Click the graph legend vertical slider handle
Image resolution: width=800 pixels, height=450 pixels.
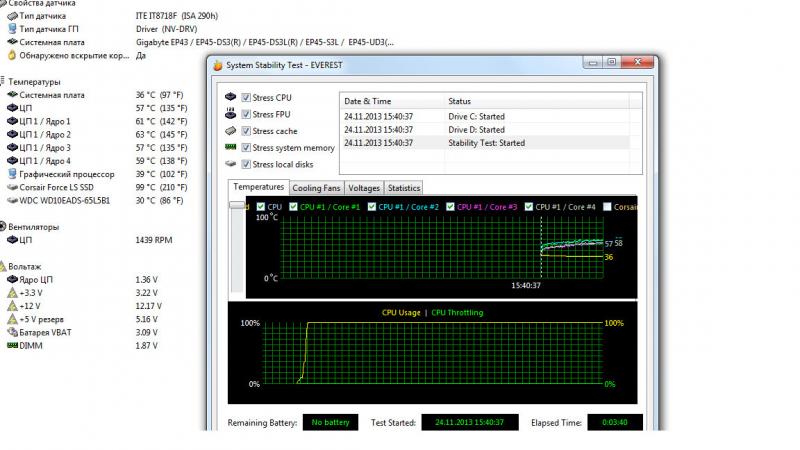coord(237,205)
